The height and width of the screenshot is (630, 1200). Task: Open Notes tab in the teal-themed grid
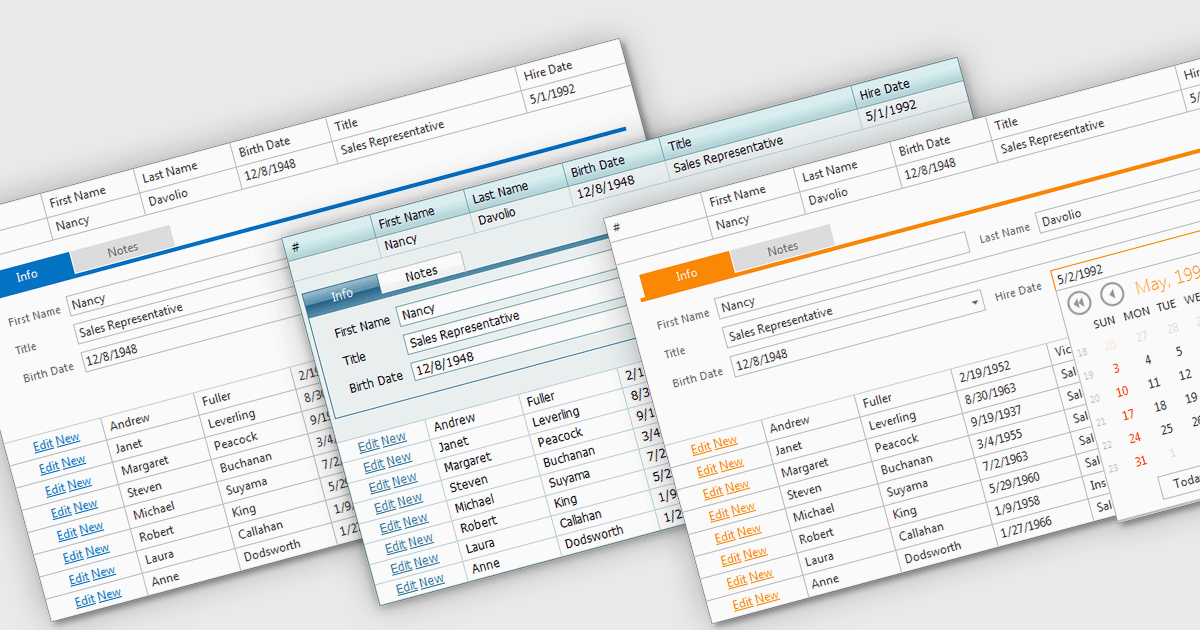pyautogui.click(x=421, y=273)
